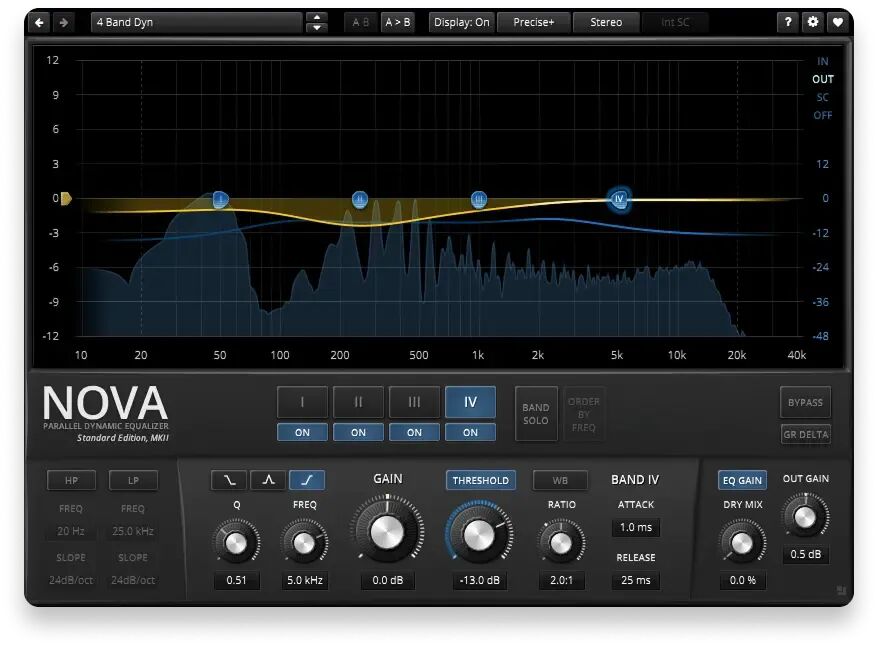This screenshot has height=647, width=878.
Task: Toggle ON switch under band III
Action: click(414, 432)
